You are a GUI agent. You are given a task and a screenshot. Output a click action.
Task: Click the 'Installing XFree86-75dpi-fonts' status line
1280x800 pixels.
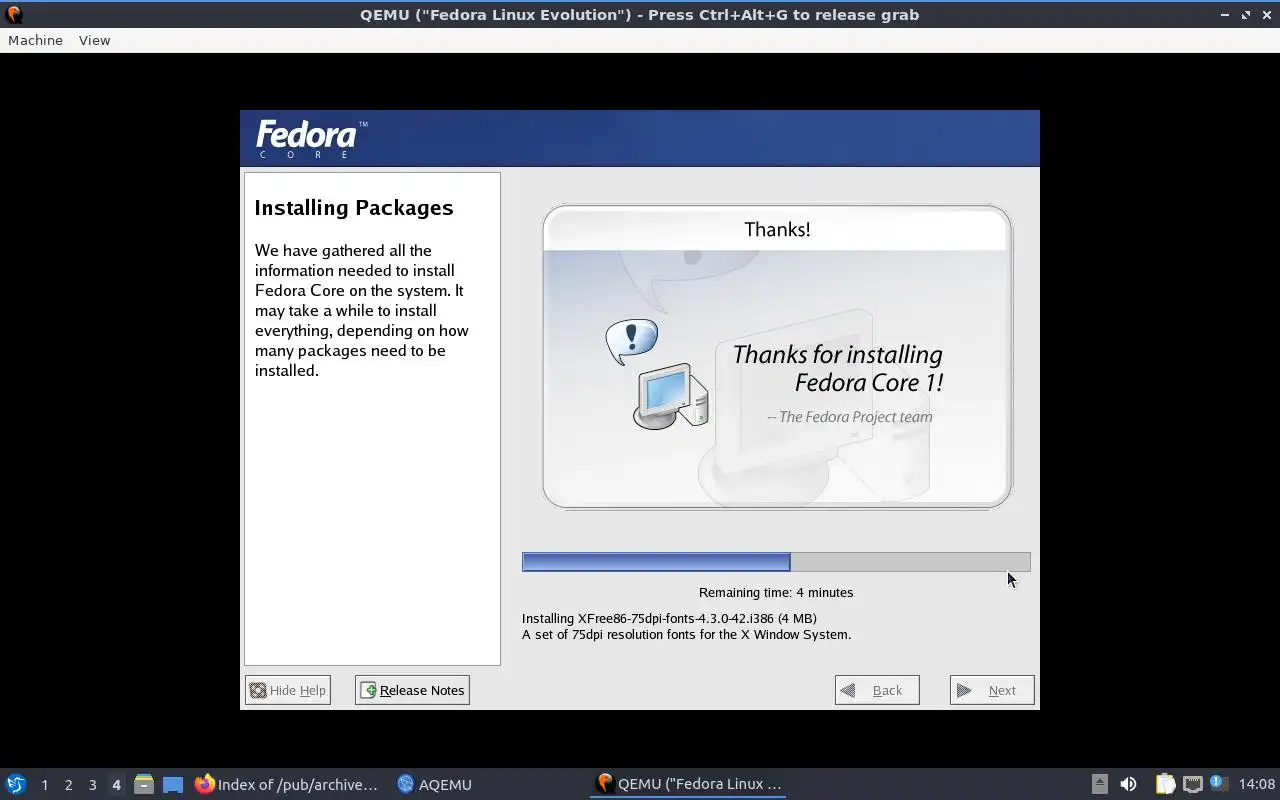tap(669, 618)
